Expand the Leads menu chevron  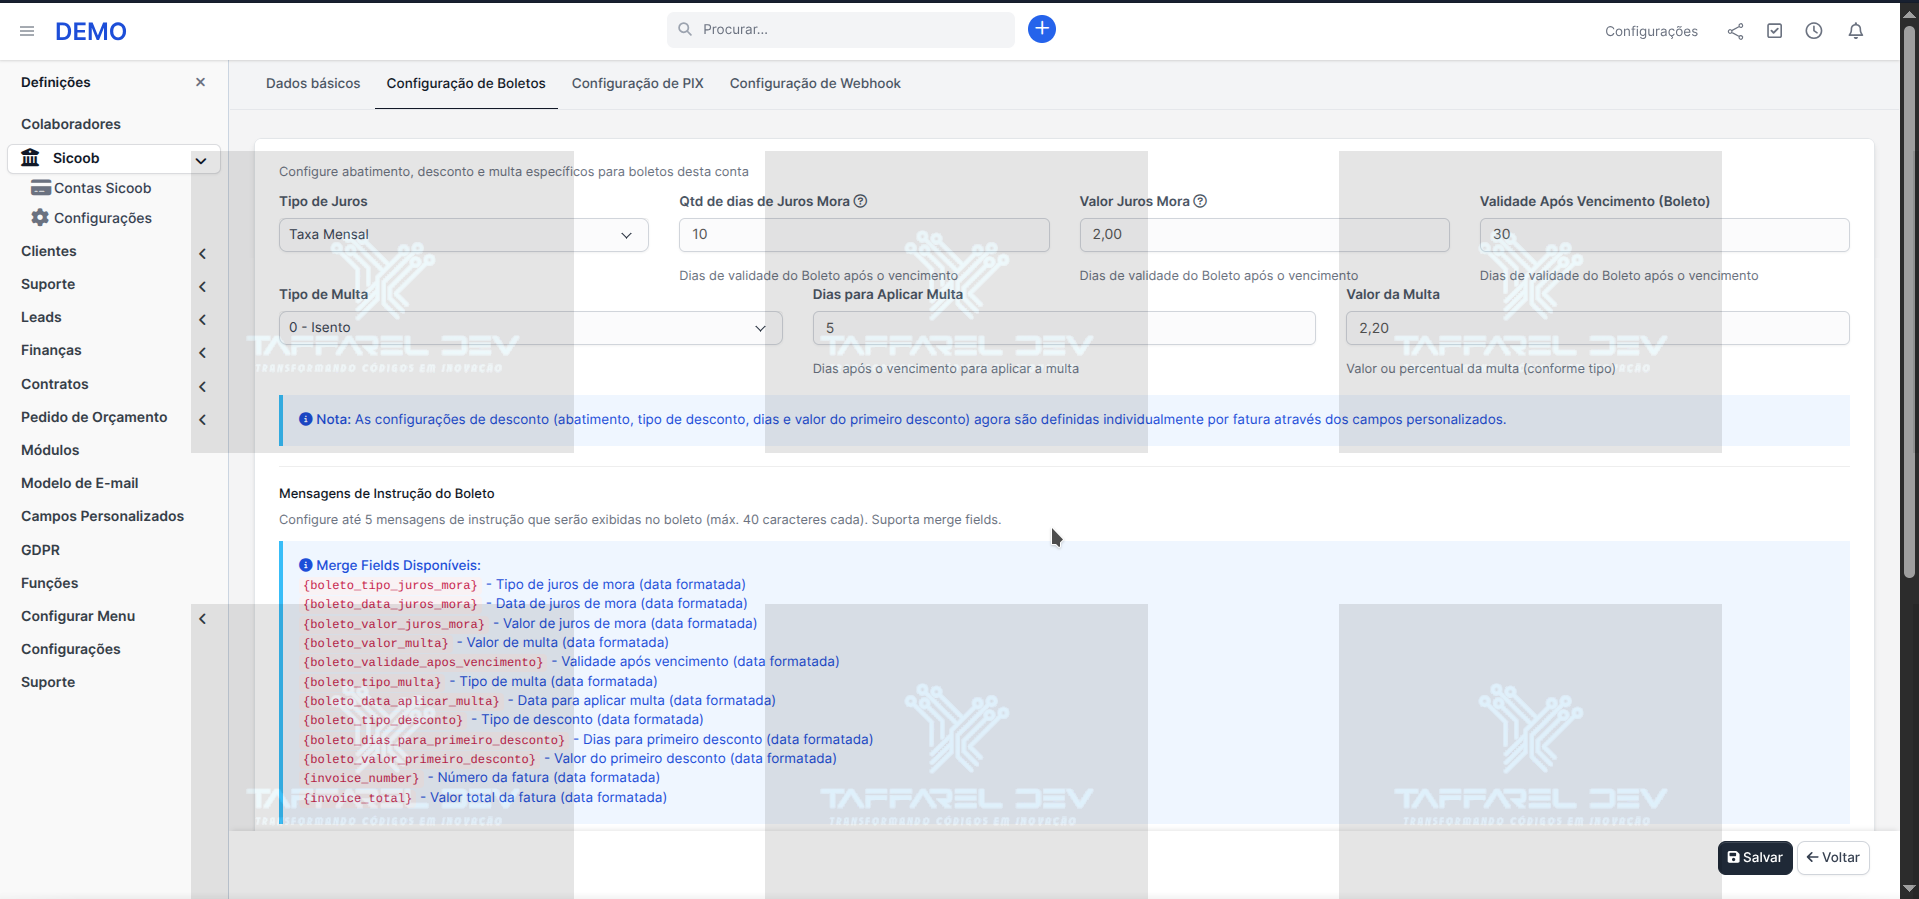pyautogui.click(x=202, y=319)
